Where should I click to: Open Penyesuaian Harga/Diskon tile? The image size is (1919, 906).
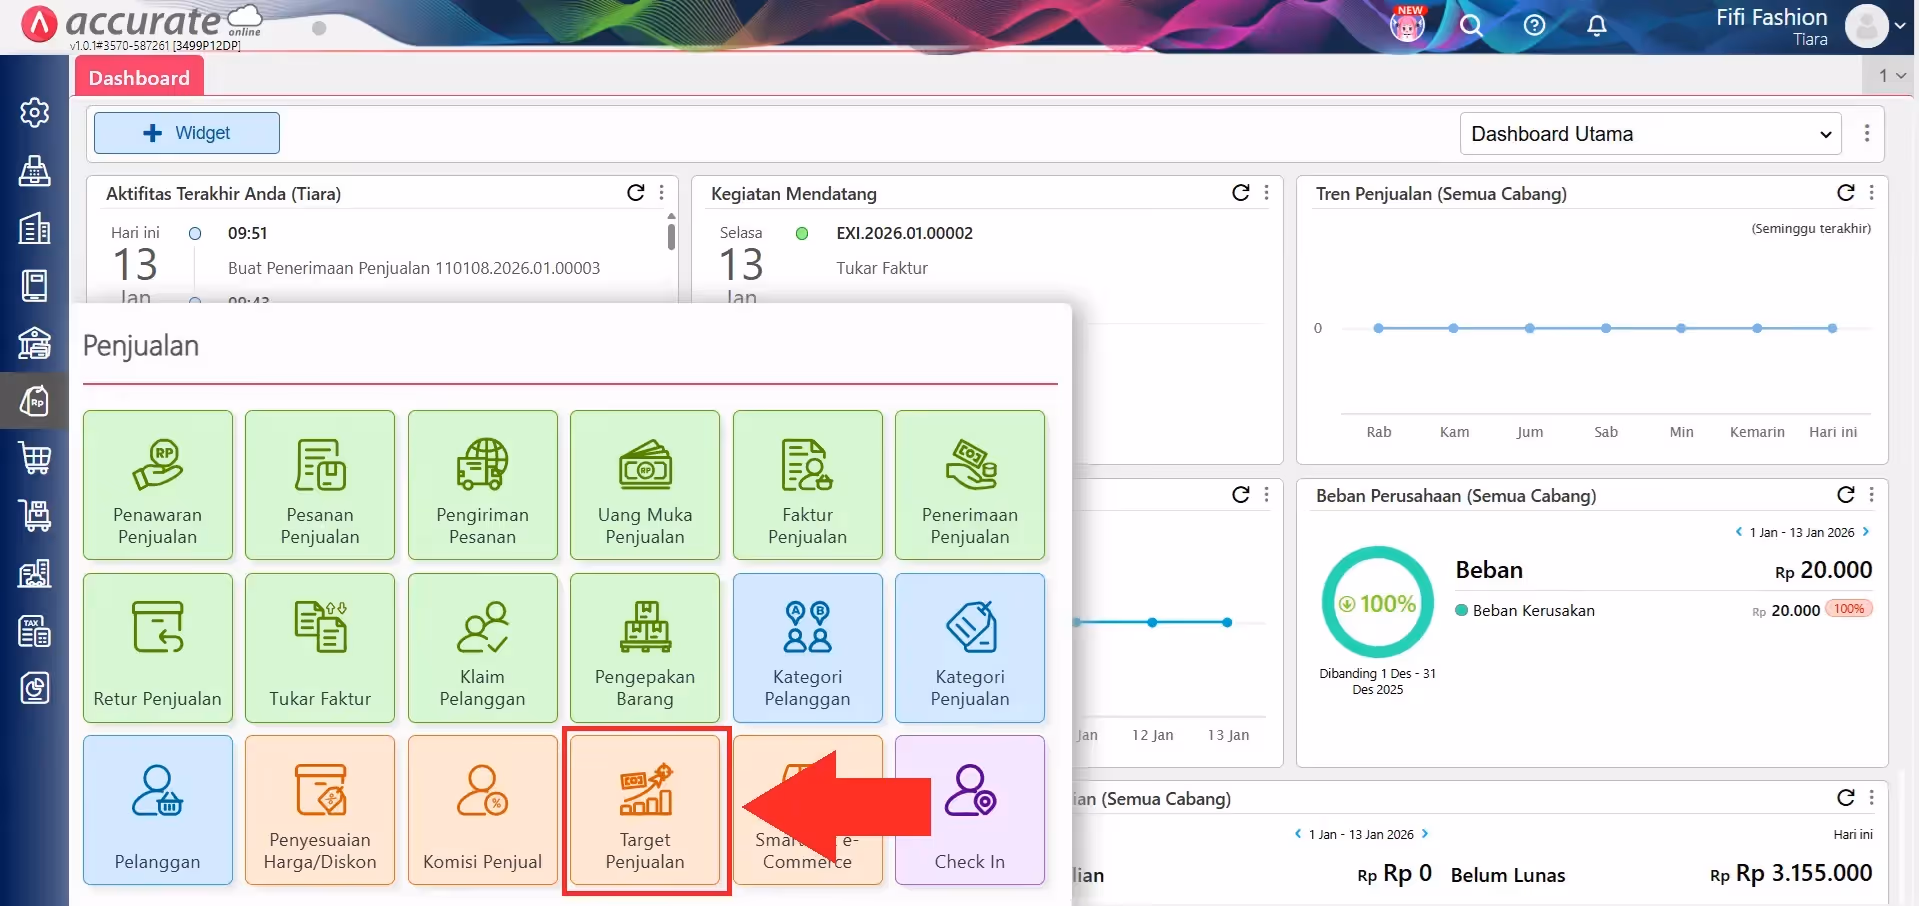pos(320,810)
